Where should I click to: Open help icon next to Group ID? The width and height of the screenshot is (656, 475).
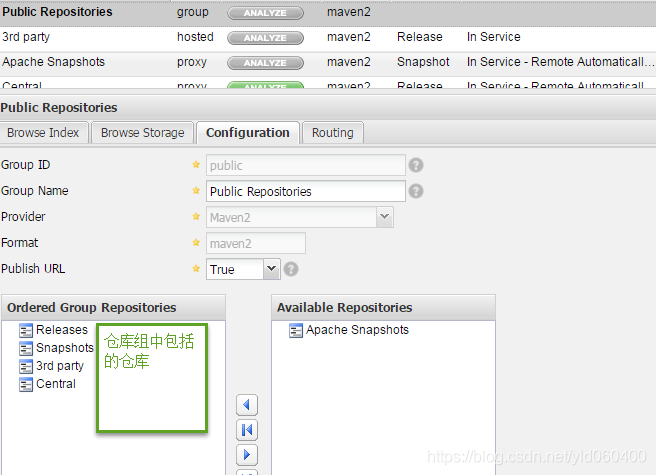tap(416, 165)
